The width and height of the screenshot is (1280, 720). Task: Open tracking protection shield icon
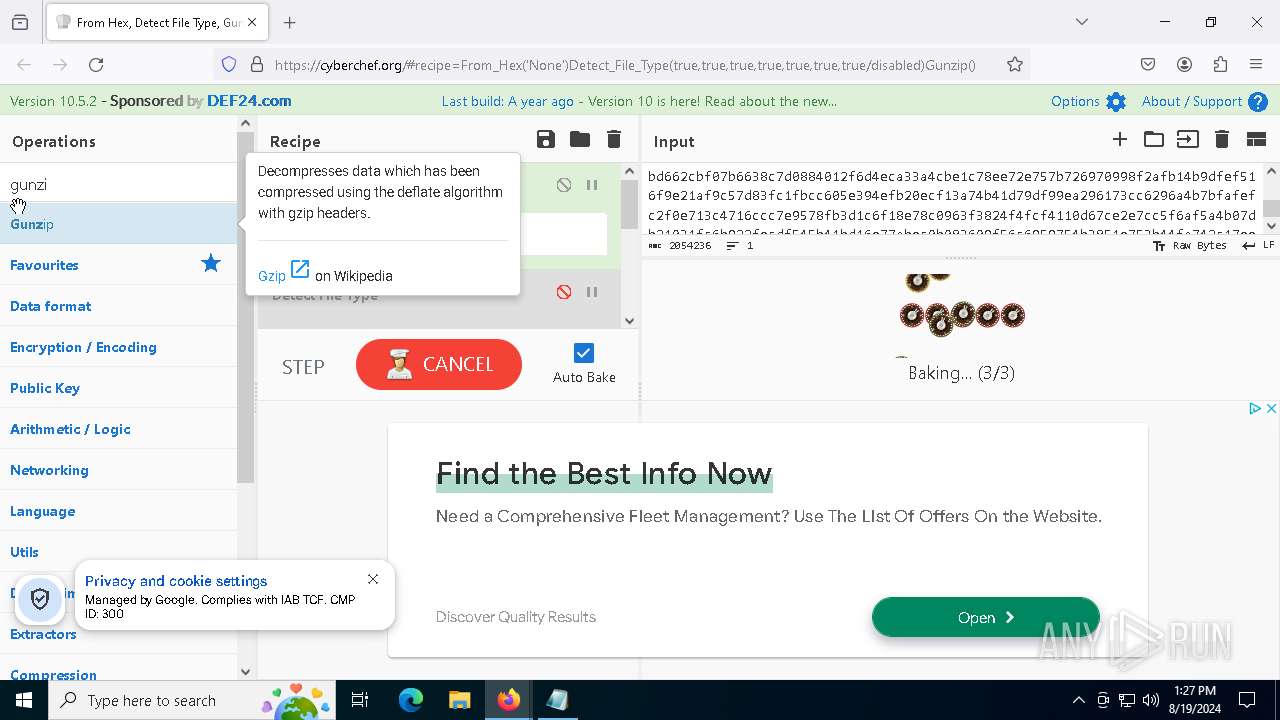(229, 65)
